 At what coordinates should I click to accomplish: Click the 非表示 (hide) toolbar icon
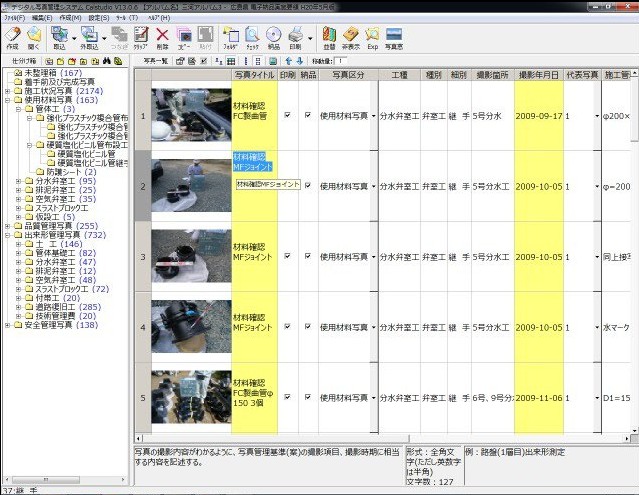[x=350, y=38]
